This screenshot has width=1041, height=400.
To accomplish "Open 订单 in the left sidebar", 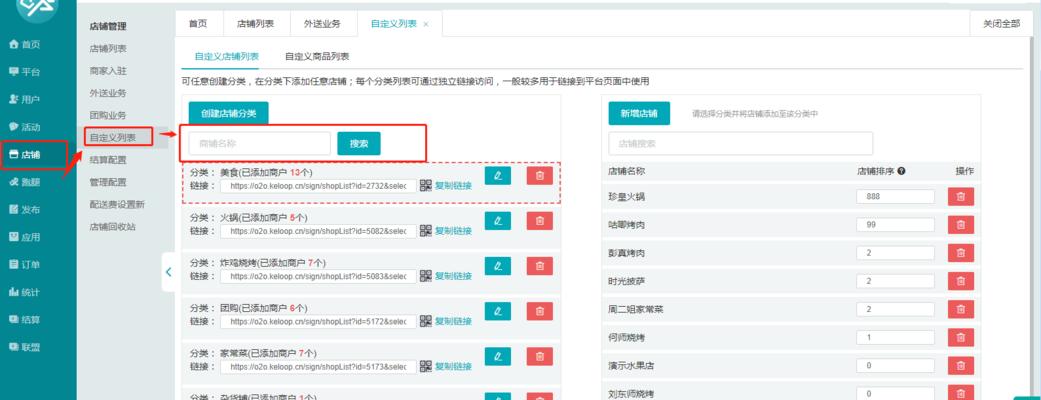I will (25, 264).
